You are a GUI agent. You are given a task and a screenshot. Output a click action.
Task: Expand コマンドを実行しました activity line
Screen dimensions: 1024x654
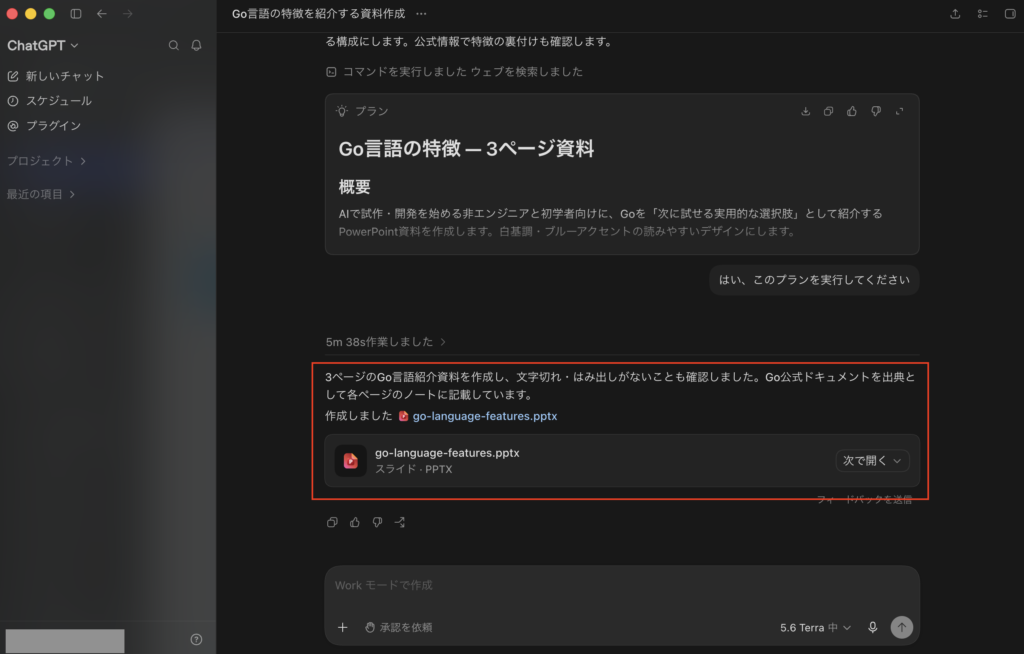point(455,72)
